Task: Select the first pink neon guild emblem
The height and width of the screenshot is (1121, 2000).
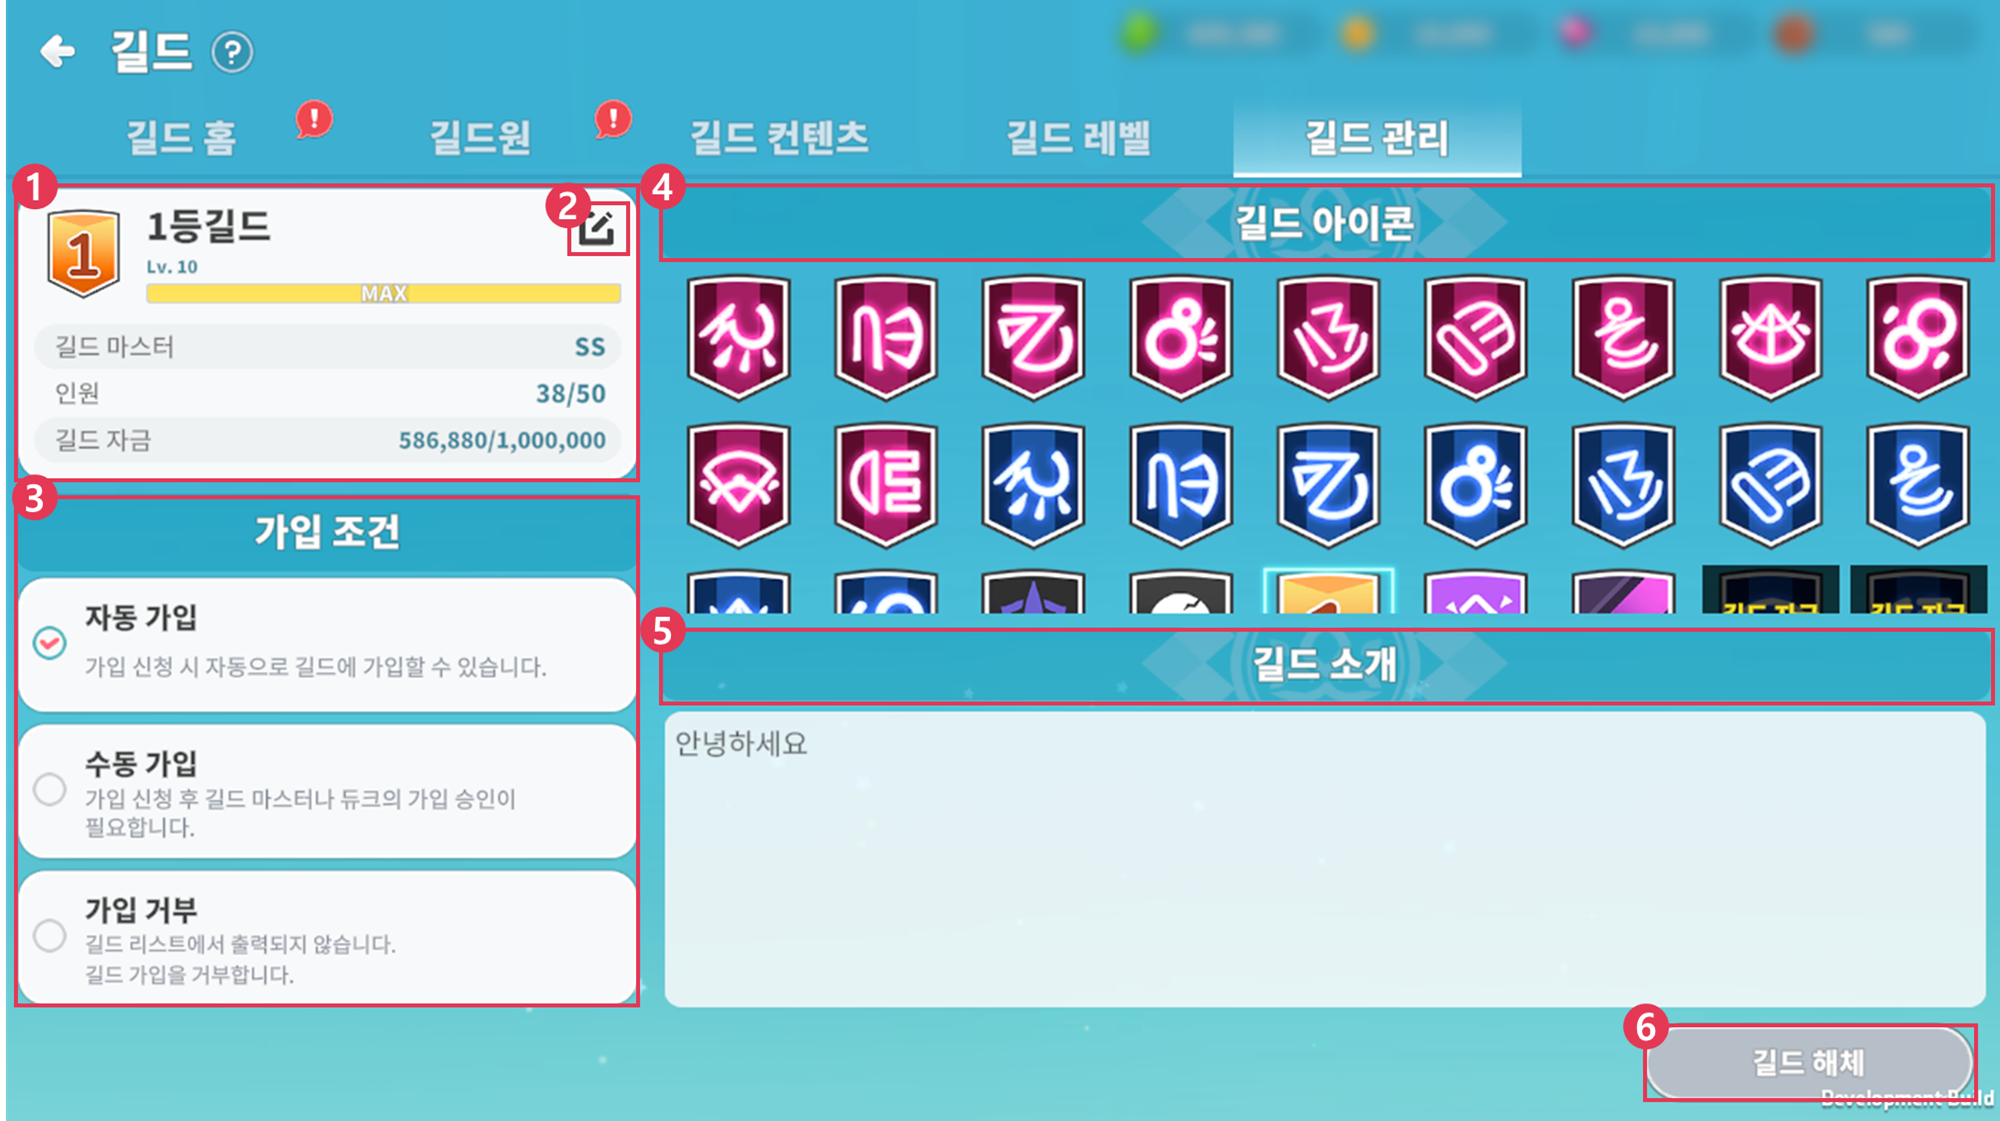Action: click(739, 337)
